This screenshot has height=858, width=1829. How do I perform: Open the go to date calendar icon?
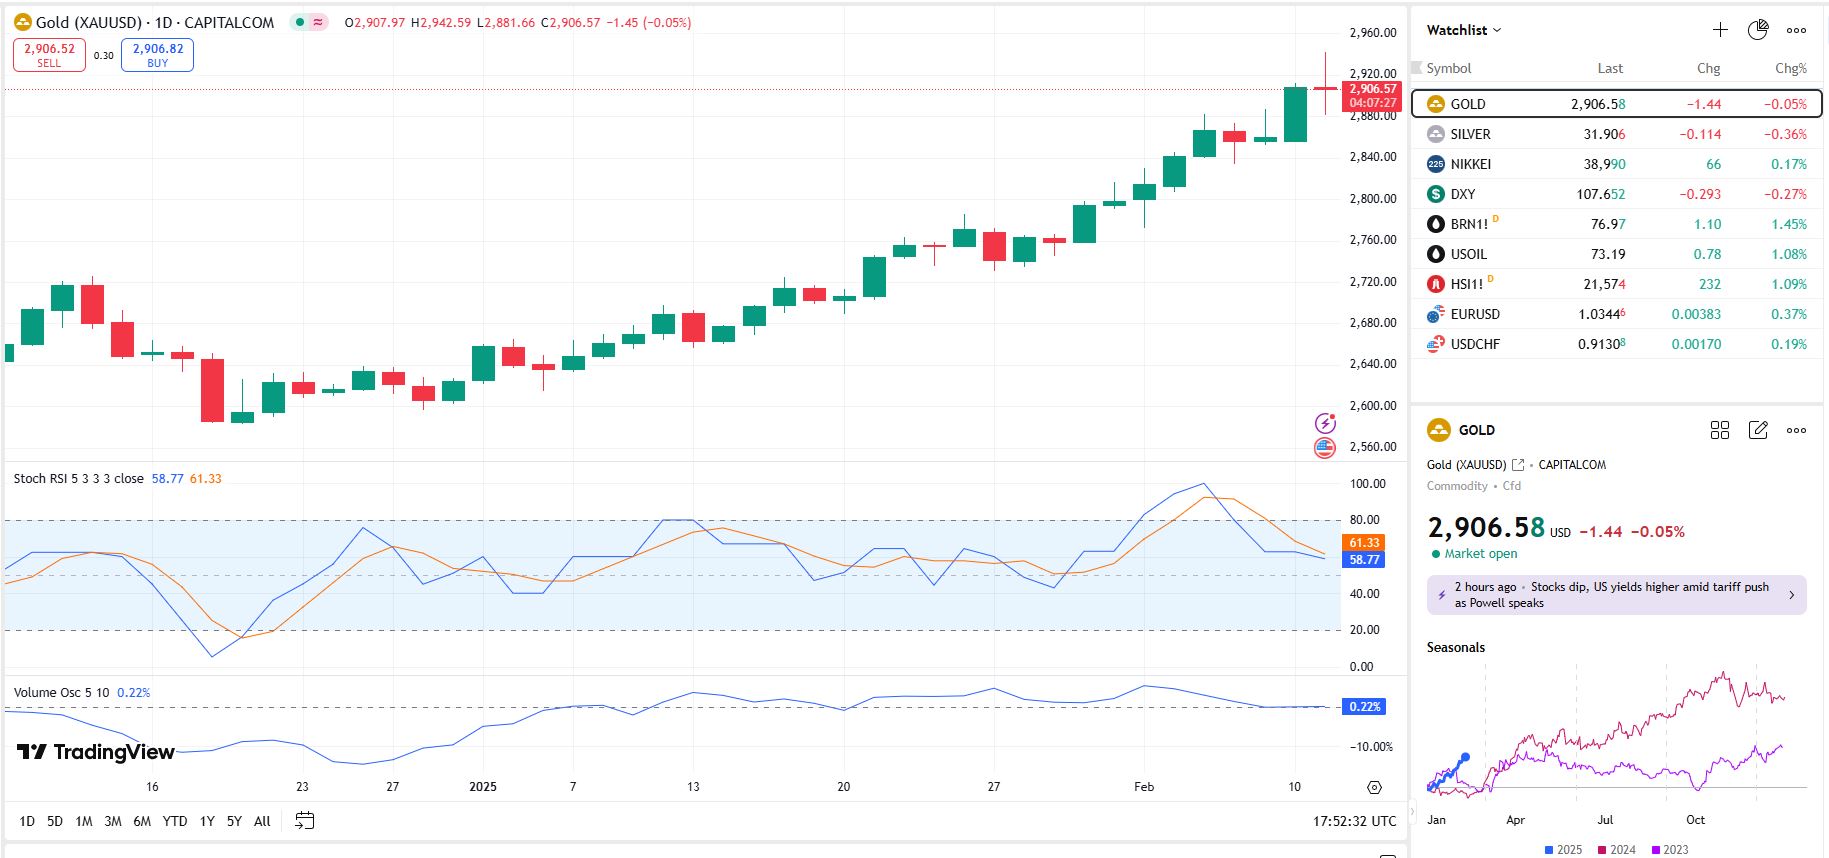(x=305, y=821)
